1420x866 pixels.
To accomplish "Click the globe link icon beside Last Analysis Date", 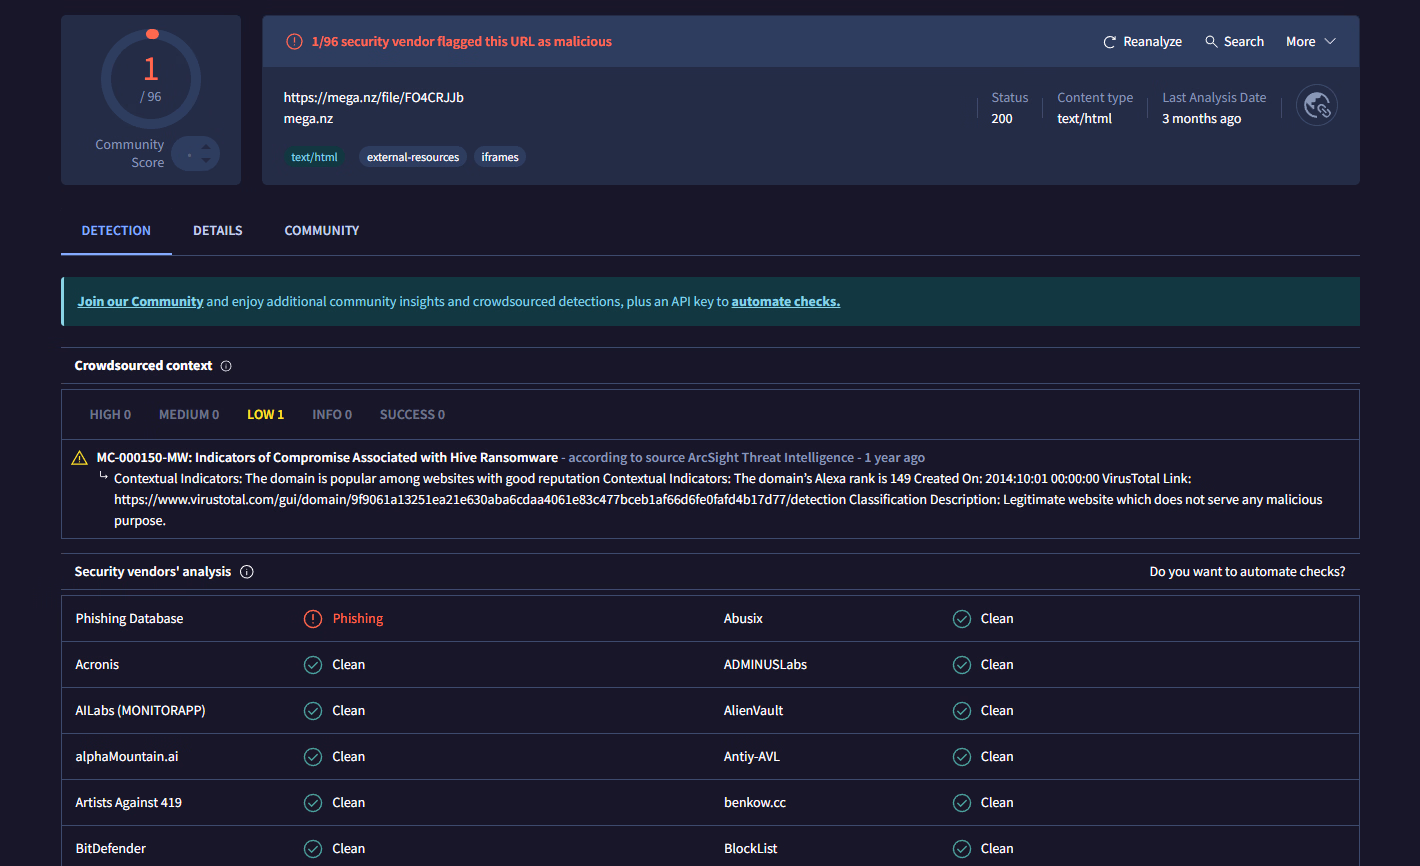I will tap(1317, 105).
